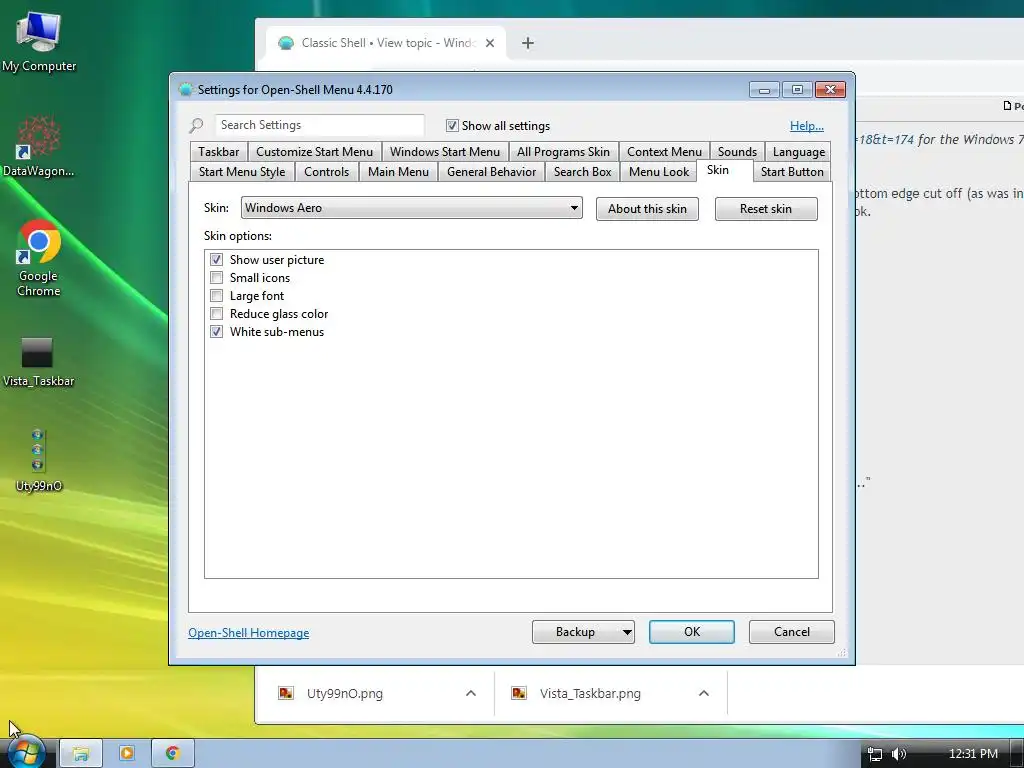Click the 12:31 PM taskbar clock

pos(973,754)
